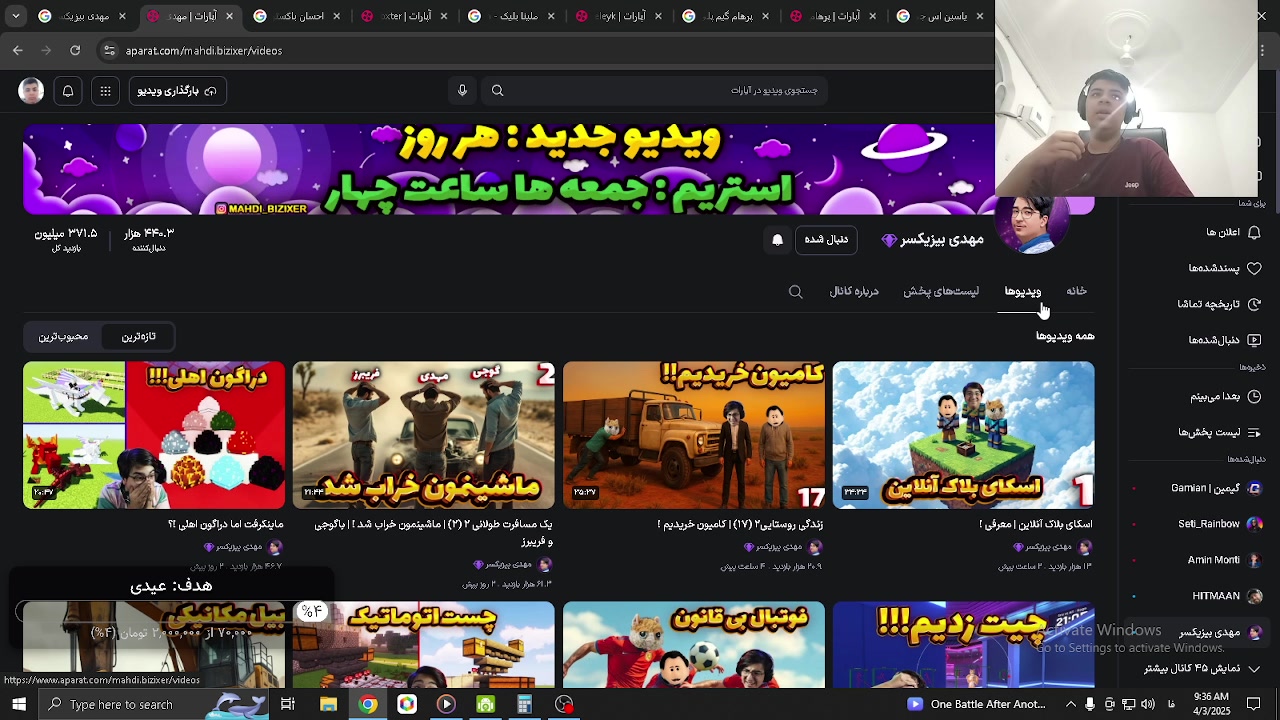The width and height of the screenshot is (1280, 720).
Task: Open the Windows notification center icon
Action: point(1253,705)
